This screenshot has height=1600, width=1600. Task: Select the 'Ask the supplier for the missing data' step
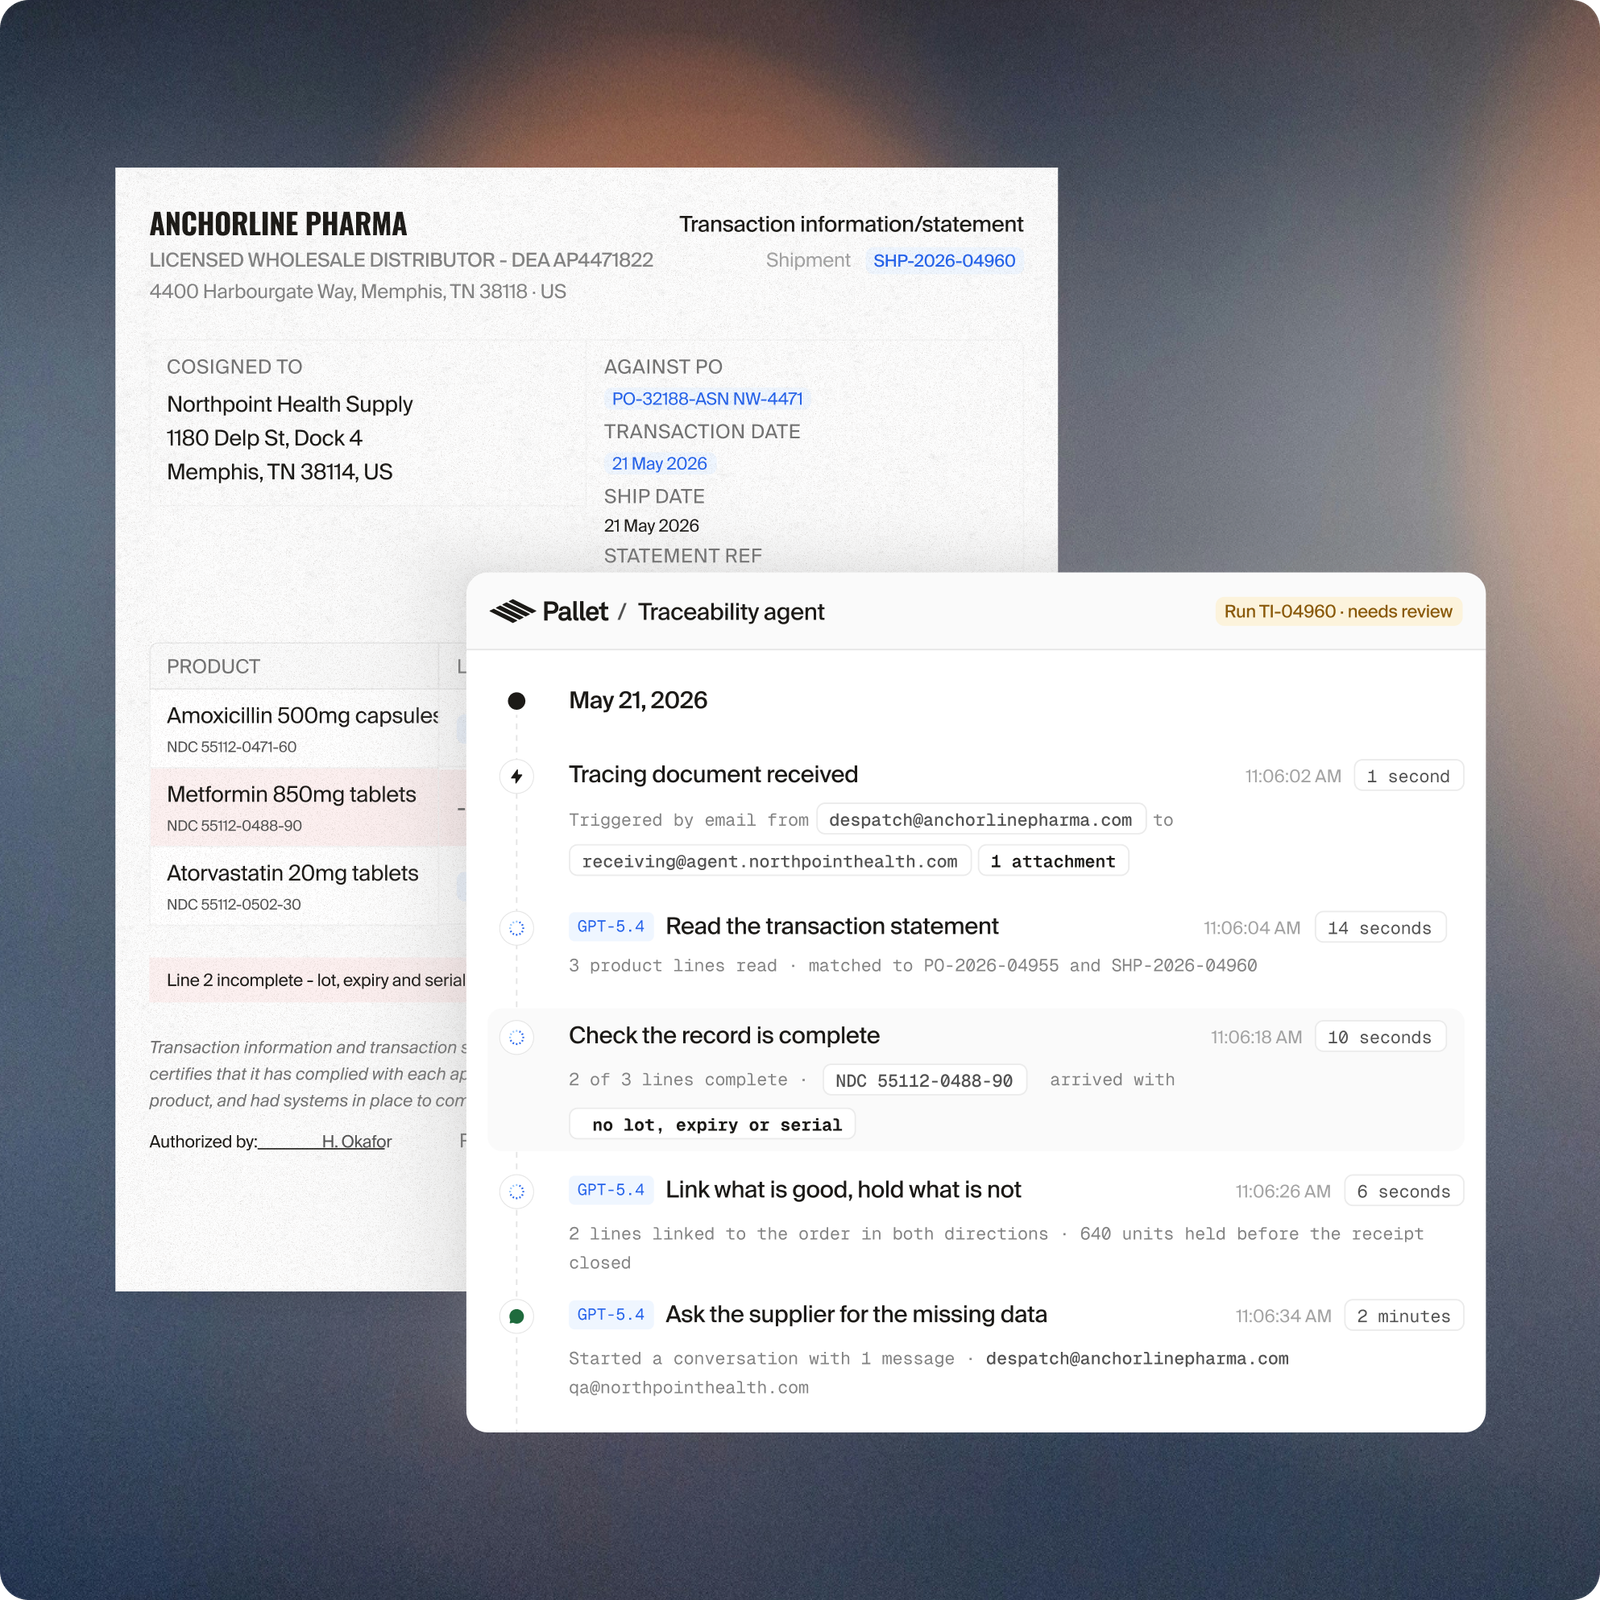(x=856, y=1315)
